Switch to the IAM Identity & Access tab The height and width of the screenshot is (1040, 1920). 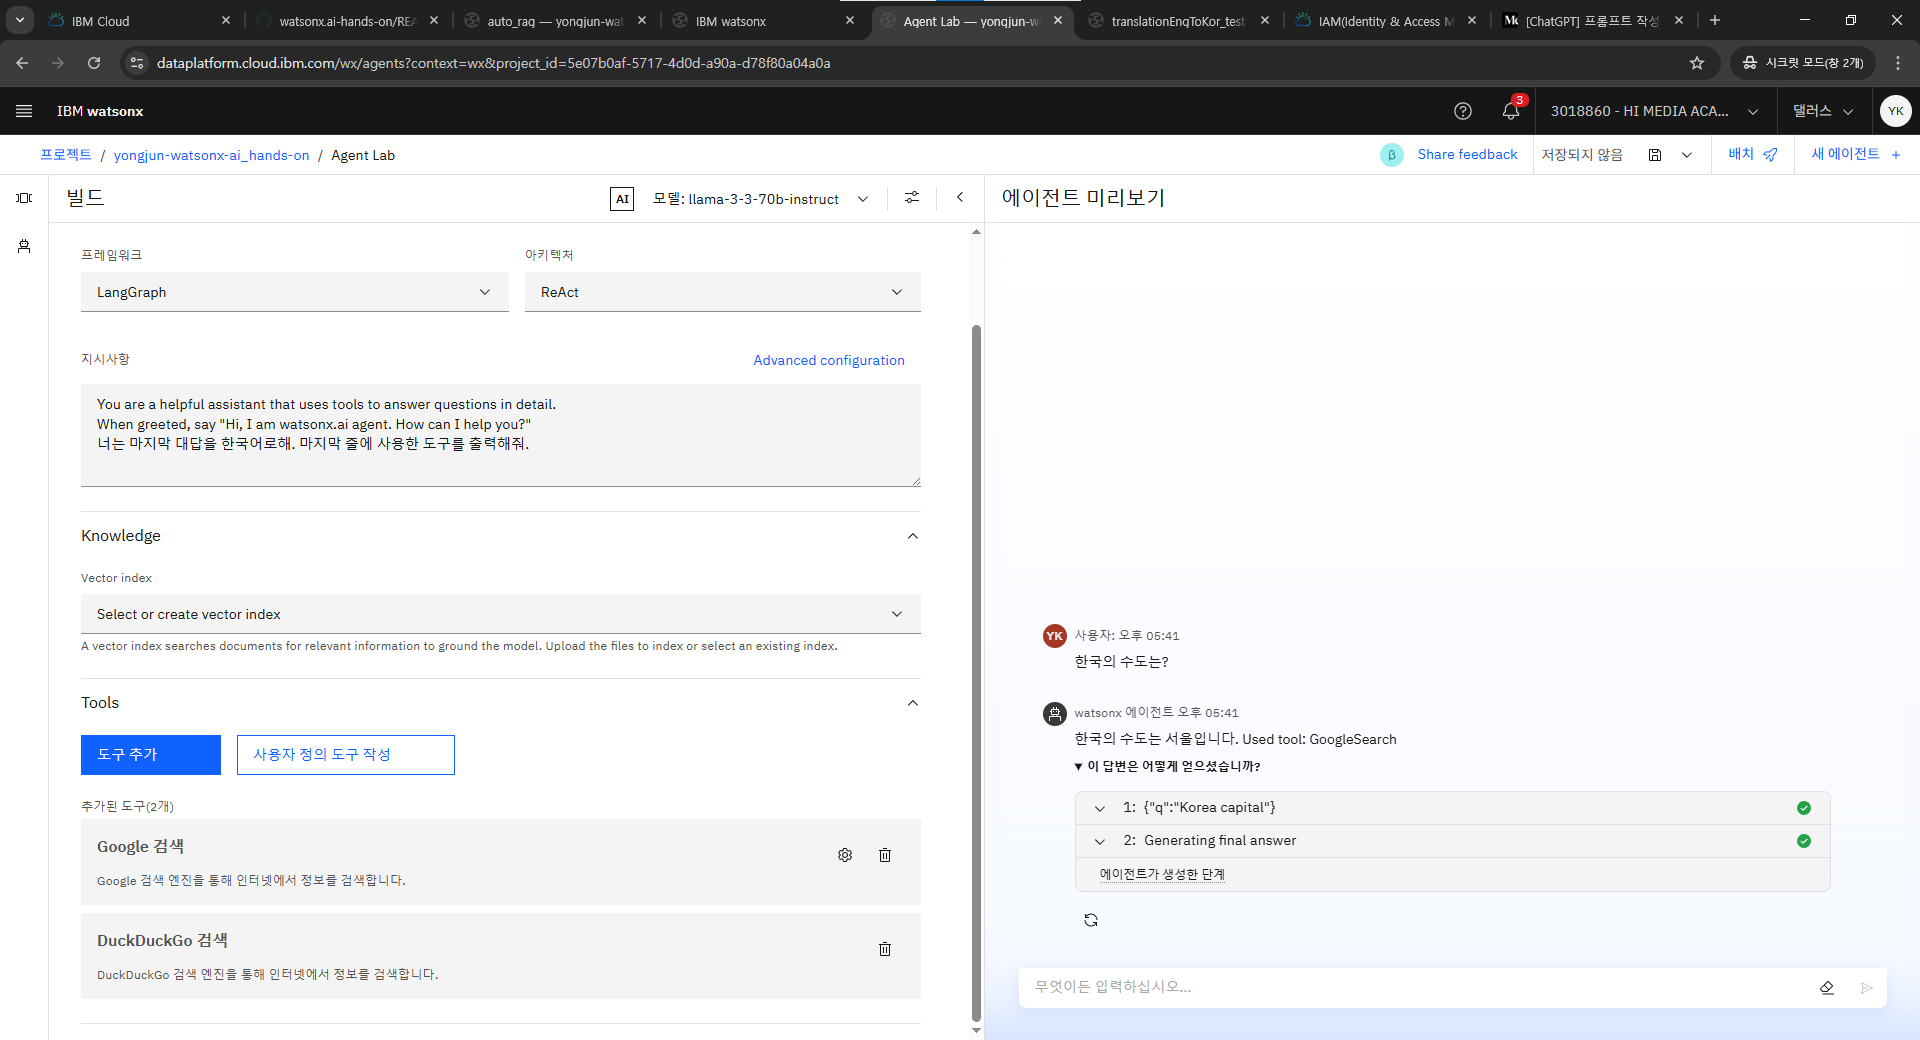(x=1387, y=21)
